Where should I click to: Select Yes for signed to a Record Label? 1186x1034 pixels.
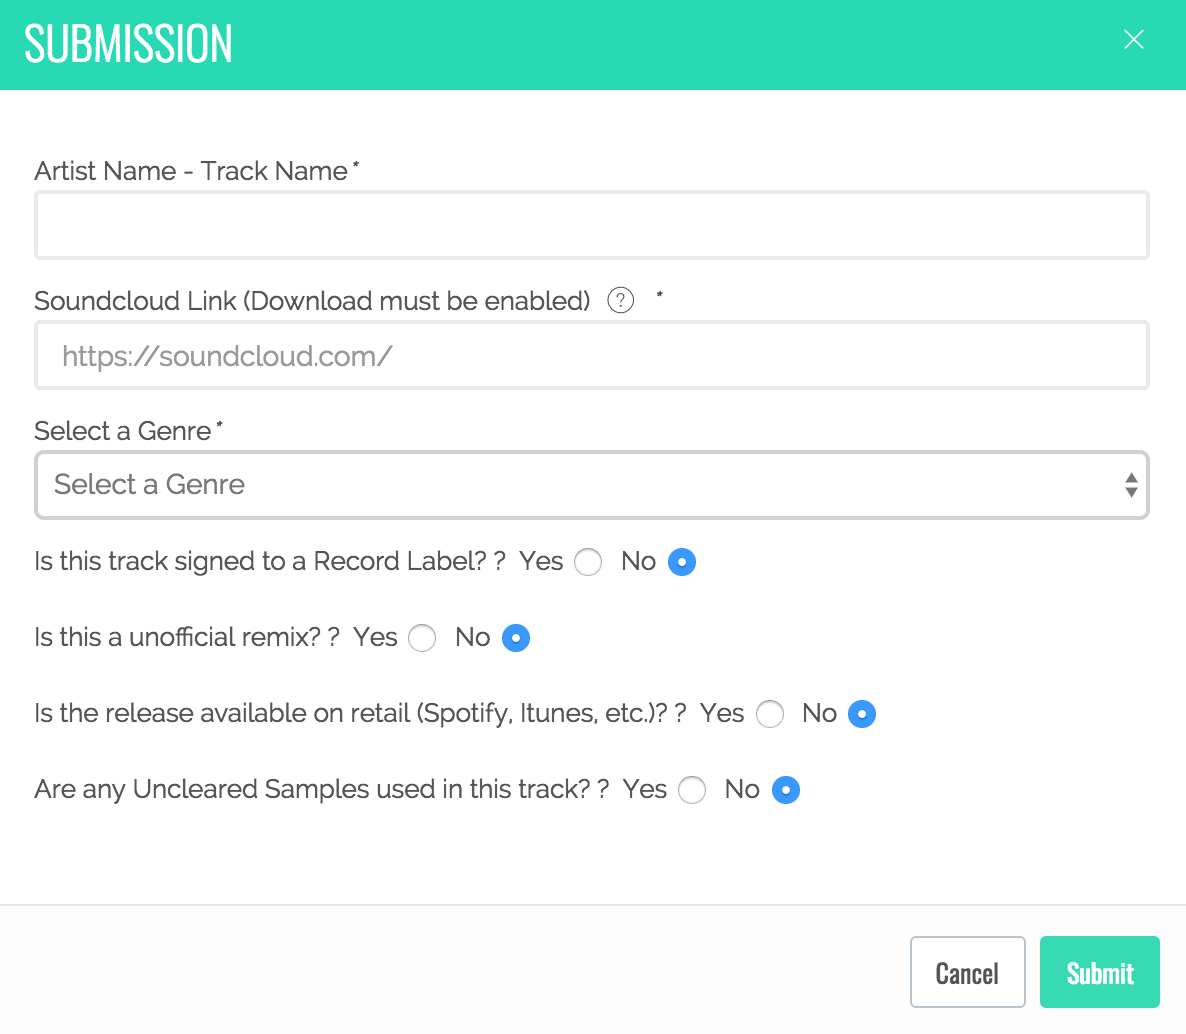coord(588,562)
